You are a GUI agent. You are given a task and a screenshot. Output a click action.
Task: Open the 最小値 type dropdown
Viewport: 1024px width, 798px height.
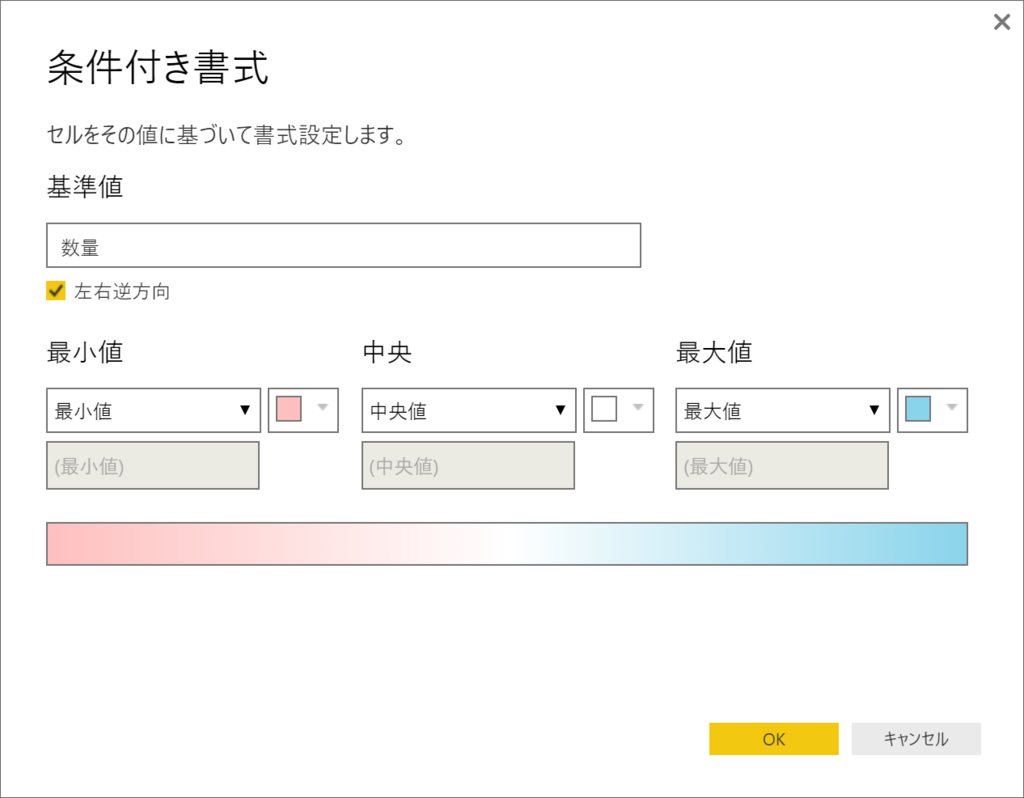point(153,410)
